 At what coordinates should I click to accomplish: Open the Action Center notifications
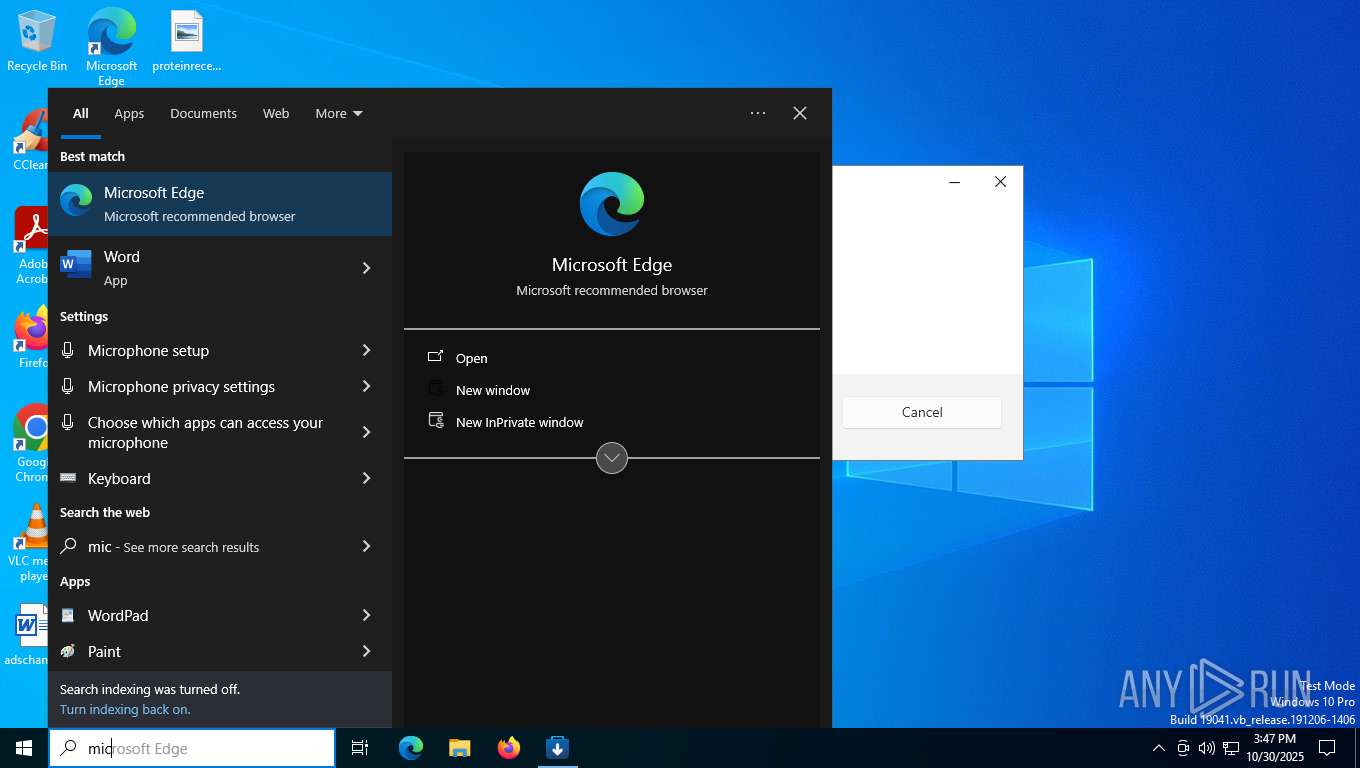click(1327, 748)
